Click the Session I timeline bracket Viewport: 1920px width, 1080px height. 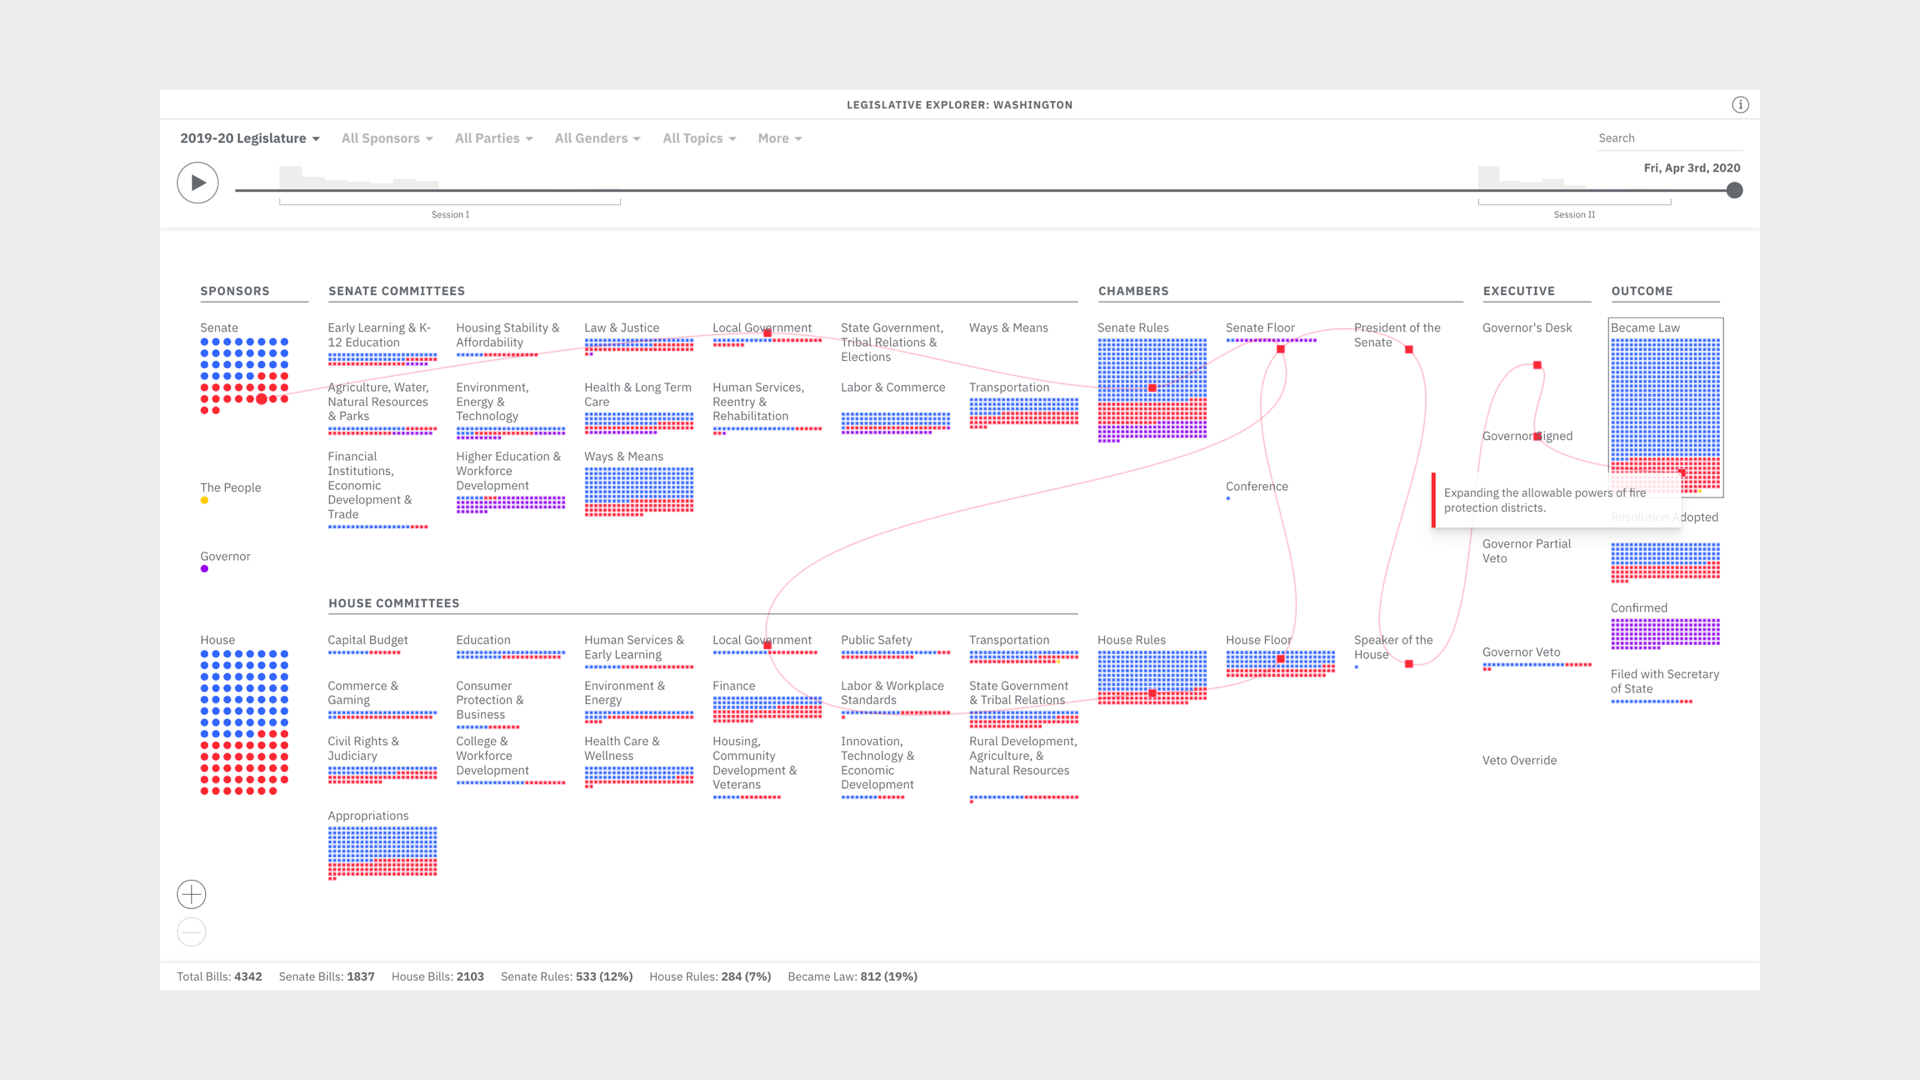(x=450, y=204)
